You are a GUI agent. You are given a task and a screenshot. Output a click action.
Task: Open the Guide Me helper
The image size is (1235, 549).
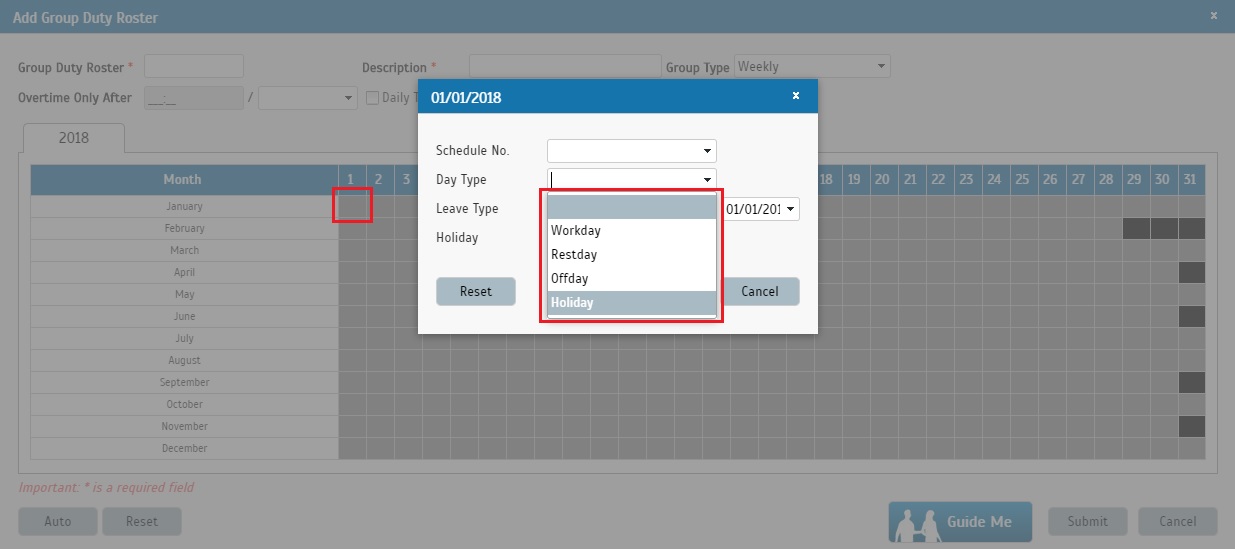tap(960, 522)
